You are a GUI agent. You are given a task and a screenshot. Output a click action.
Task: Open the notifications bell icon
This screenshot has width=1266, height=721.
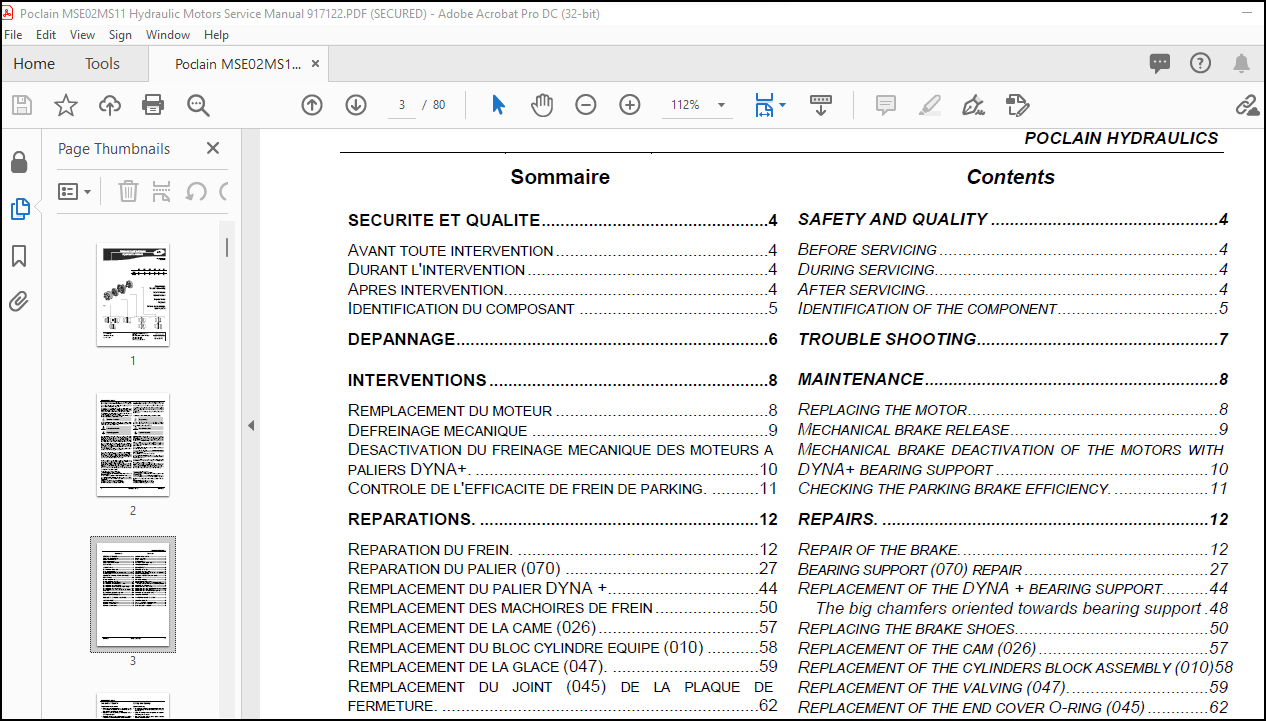point(1241,64)
